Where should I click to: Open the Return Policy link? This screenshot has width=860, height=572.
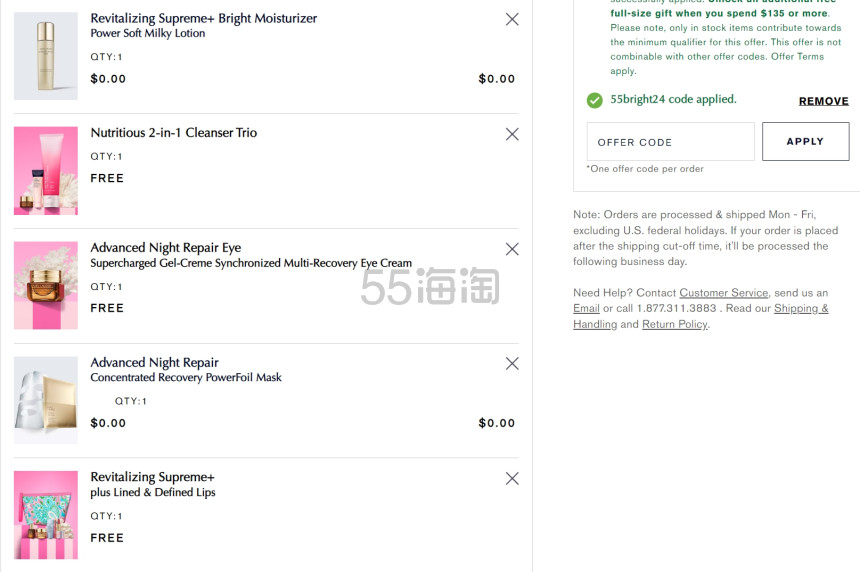click(675, 324)
